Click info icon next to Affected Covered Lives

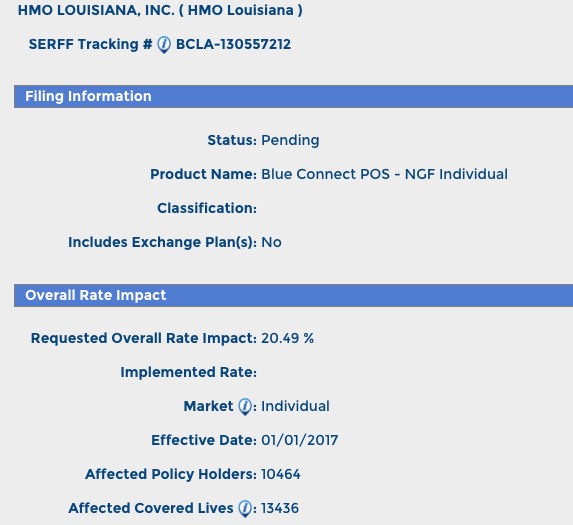245,509
